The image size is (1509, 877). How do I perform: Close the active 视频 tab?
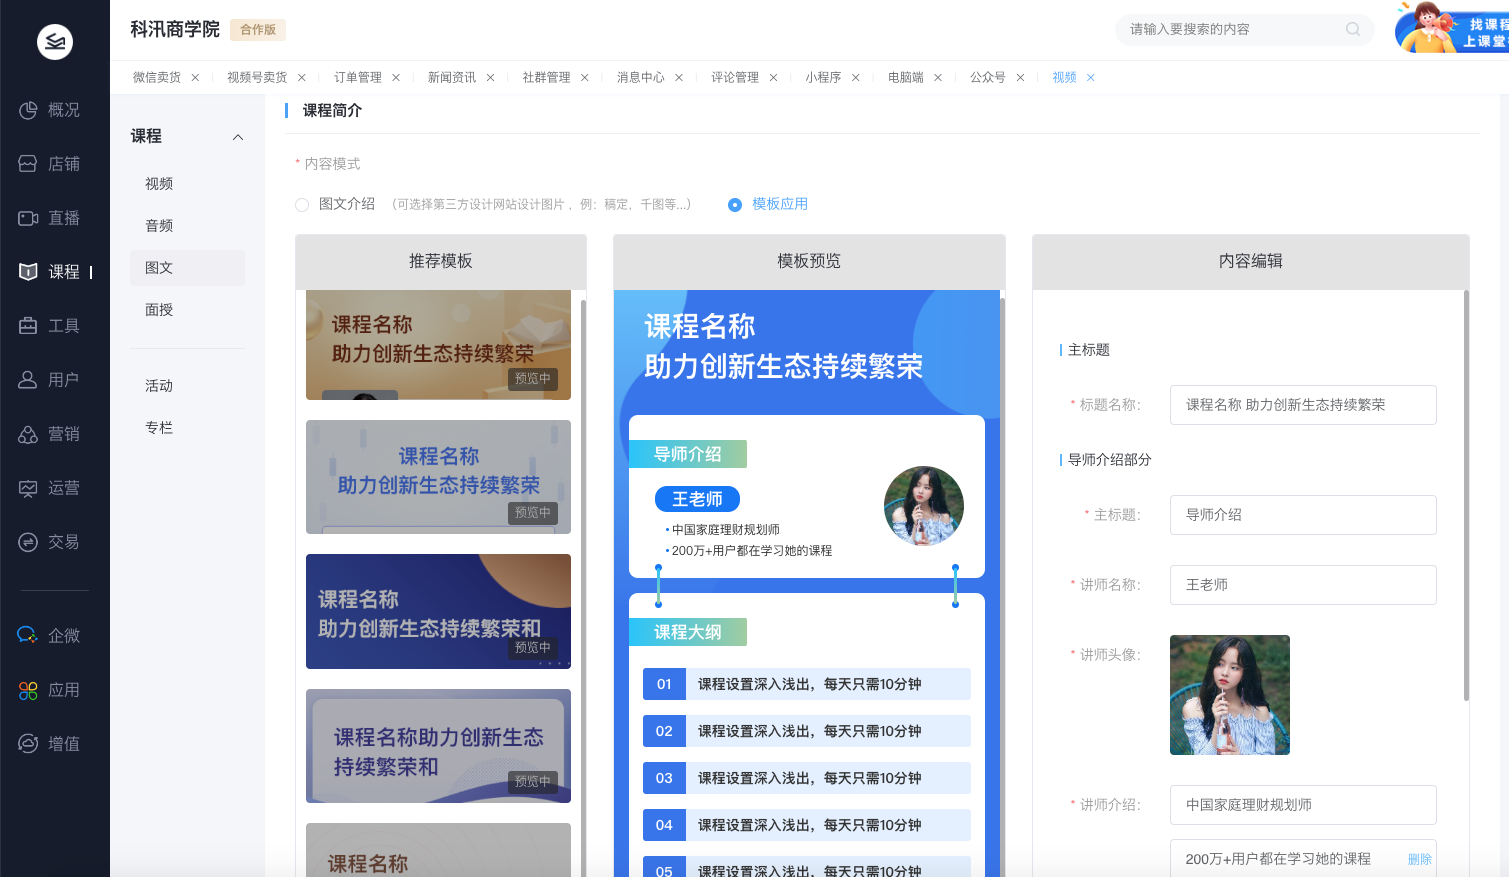1090,77
